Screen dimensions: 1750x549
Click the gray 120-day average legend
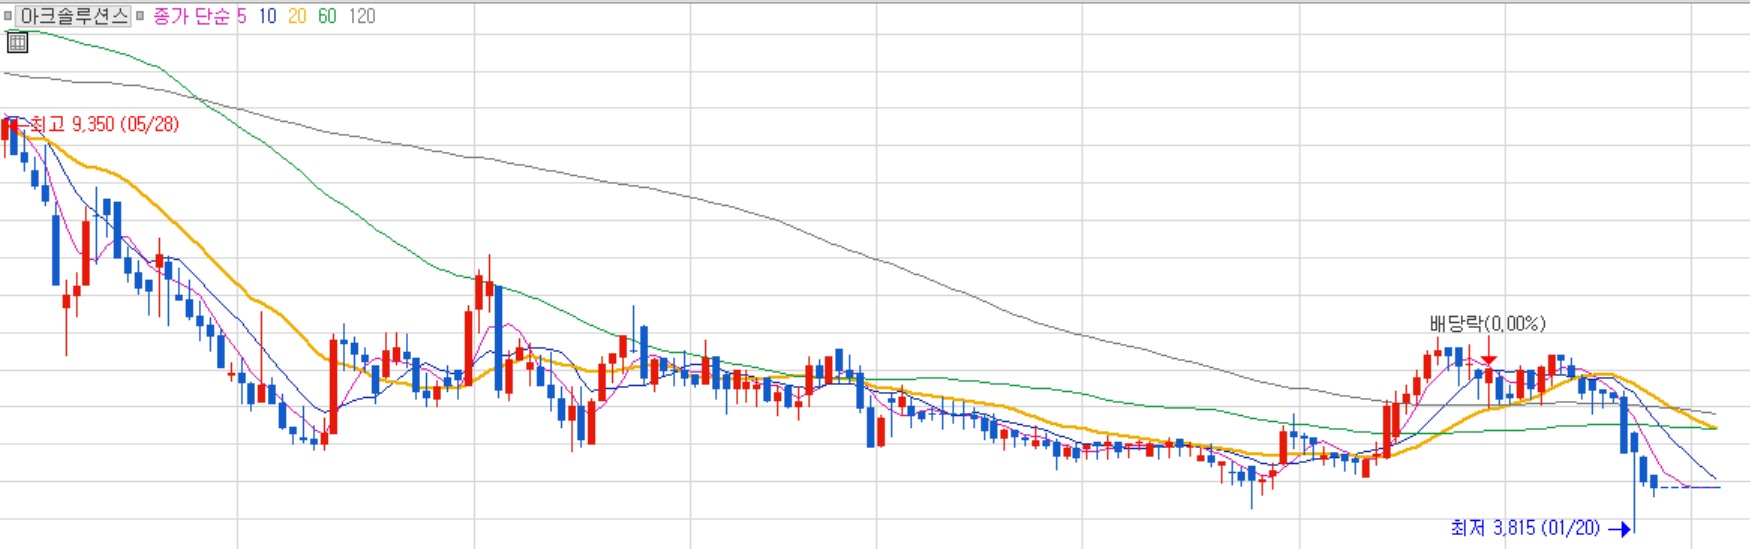point(362,16)
